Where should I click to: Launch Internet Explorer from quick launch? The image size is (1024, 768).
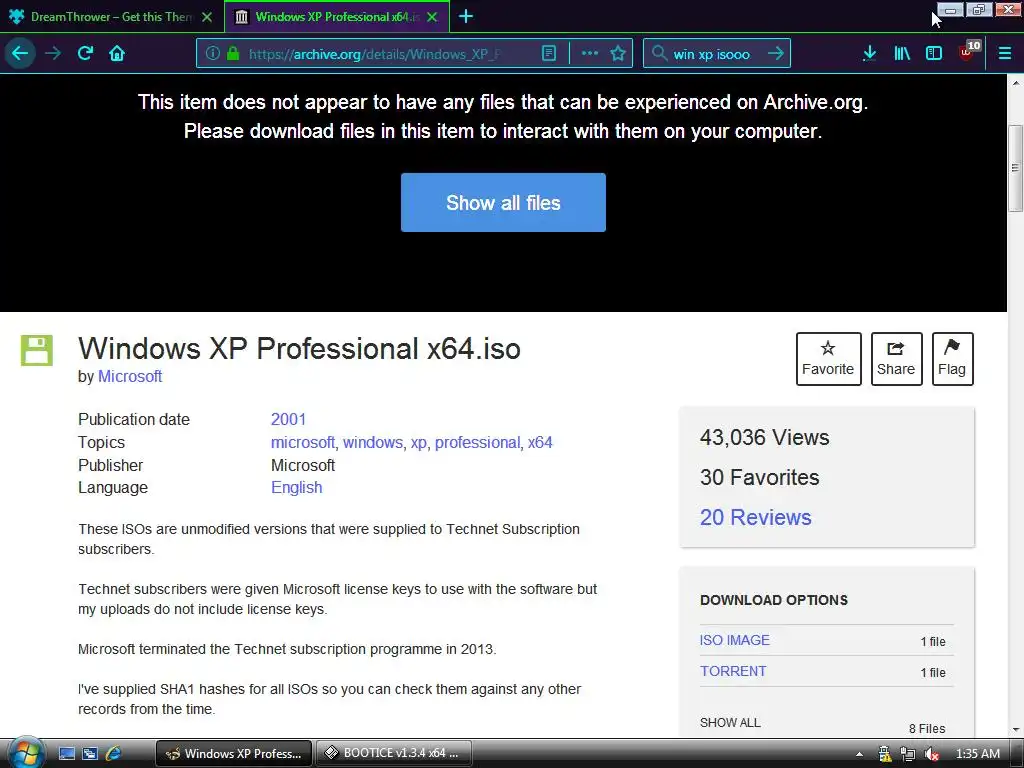coord(113,753)
